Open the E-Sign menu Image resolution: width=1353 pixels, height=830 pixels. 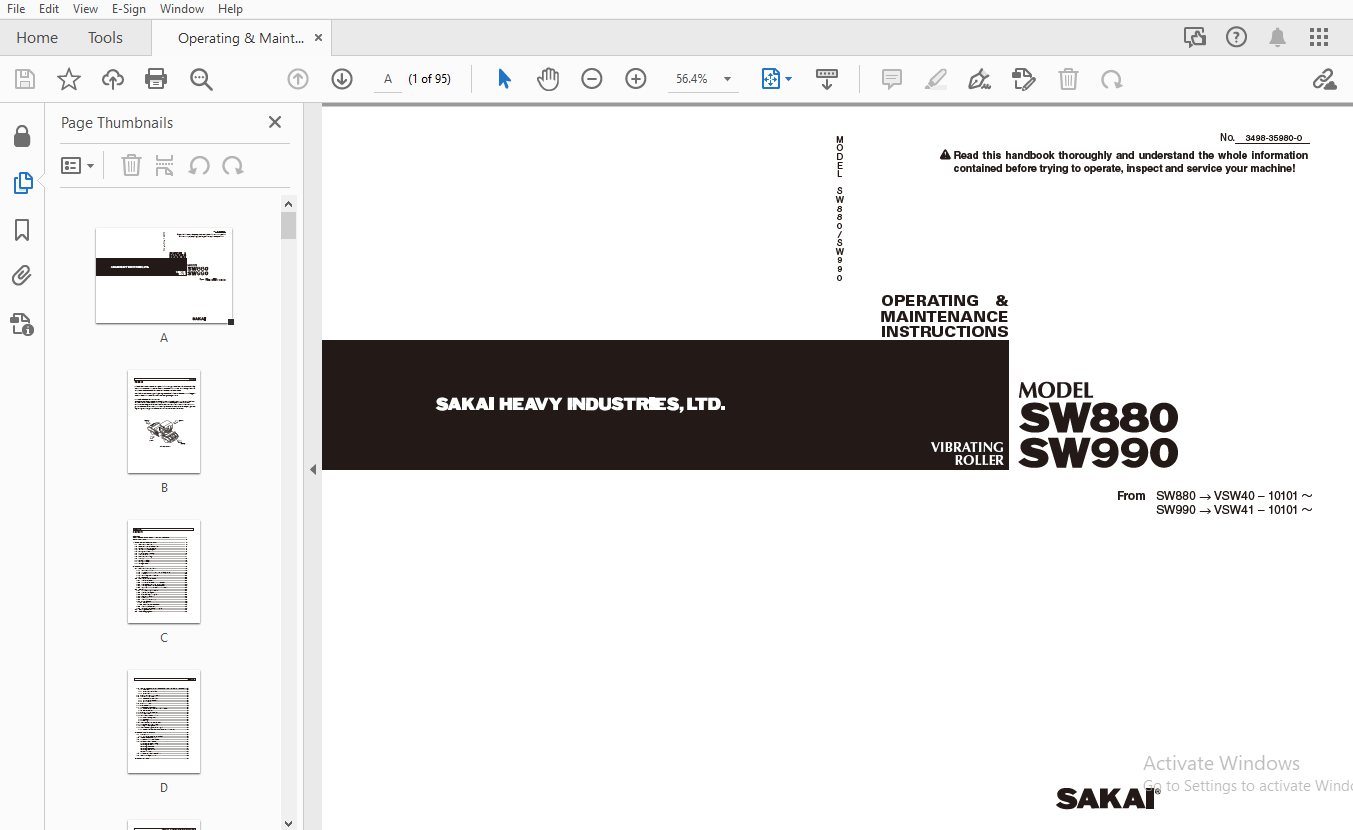click(128, 9)
